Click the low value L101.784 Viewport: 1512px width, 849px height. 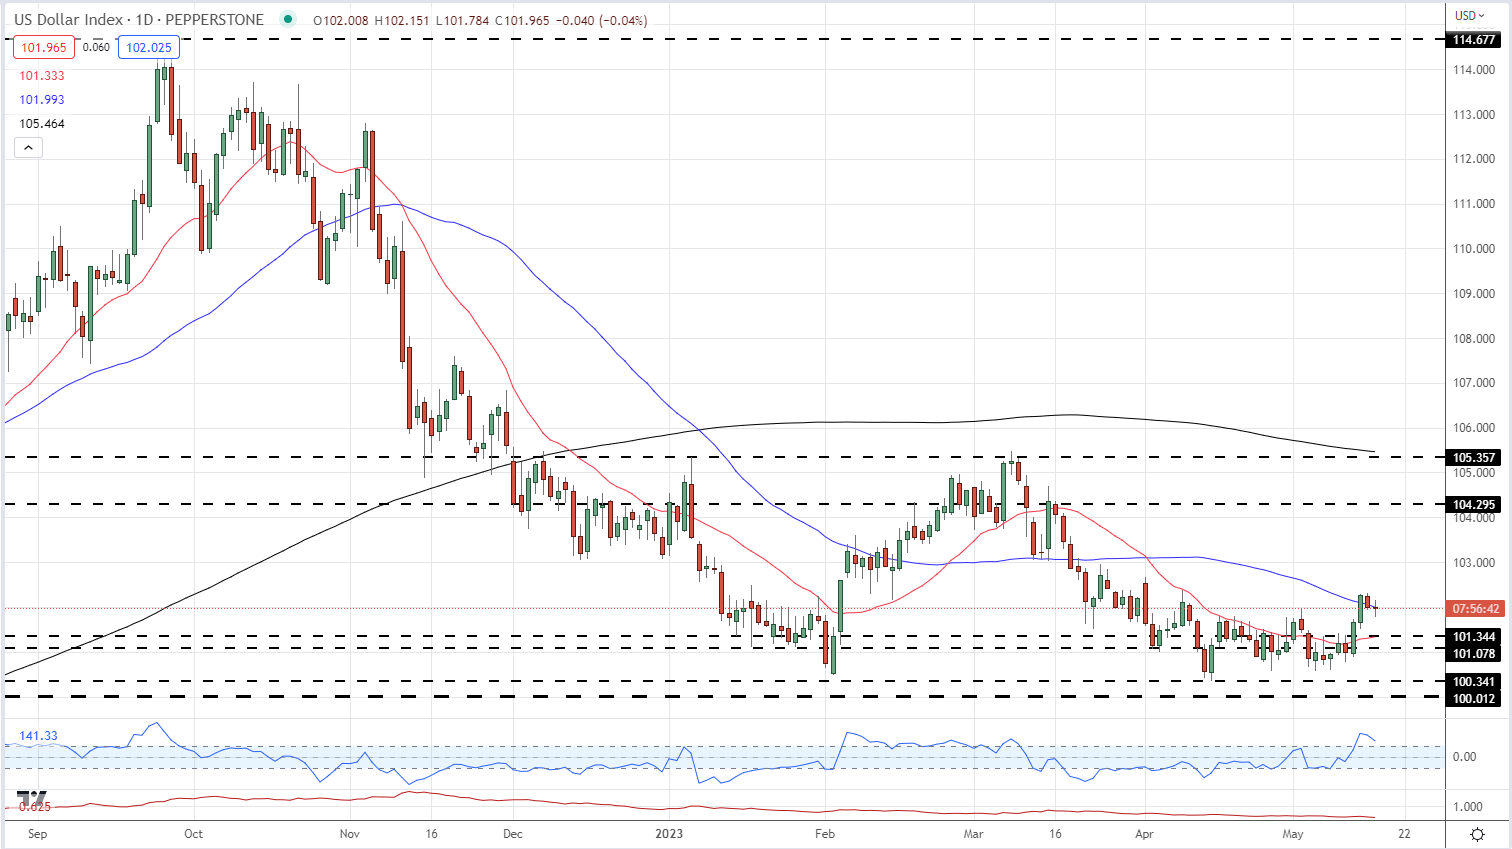[464, 20]
